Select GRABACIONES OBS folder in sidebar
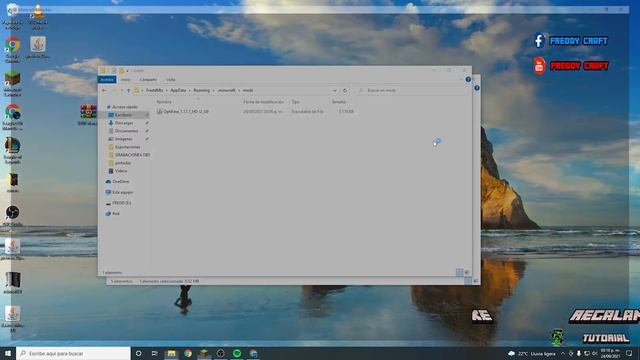 pos(132,155)
